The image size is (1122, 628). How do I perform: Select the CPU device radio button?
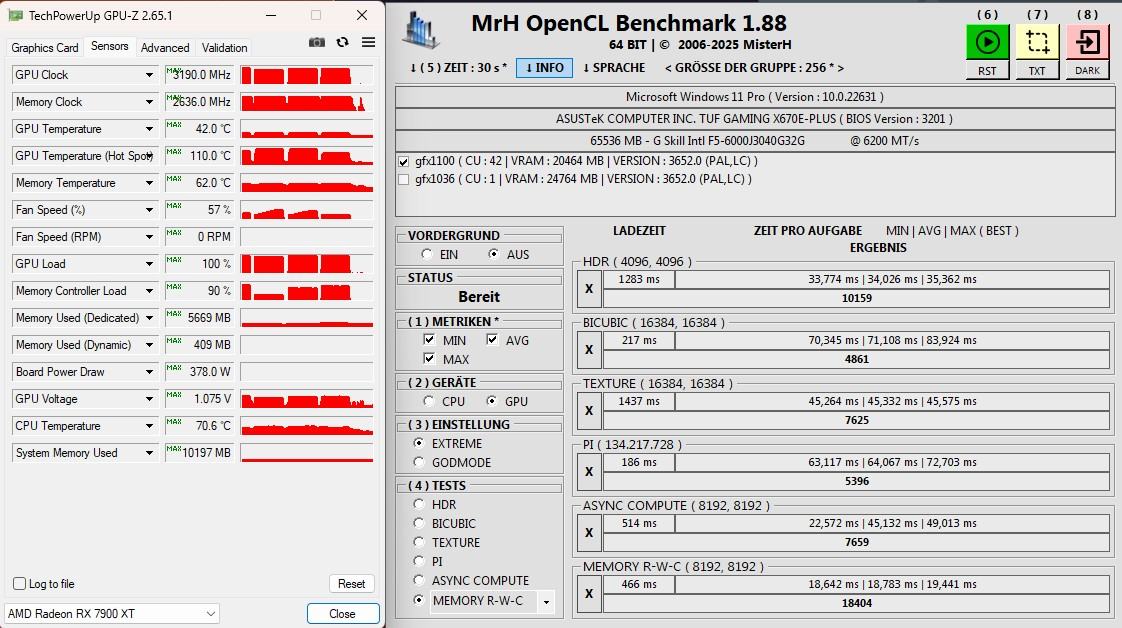(429, 401)
